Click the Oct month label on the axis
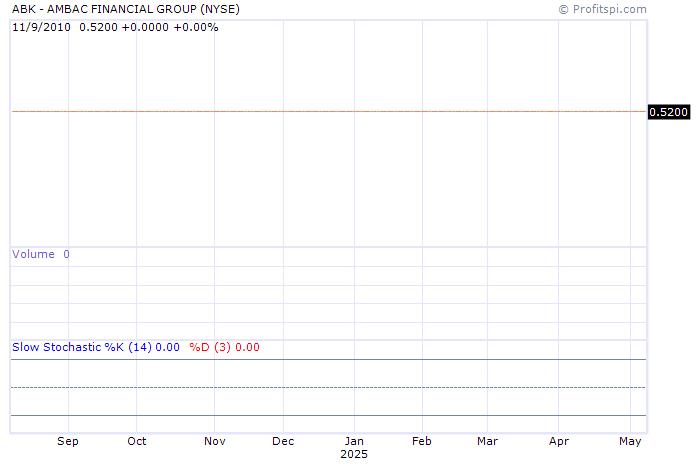This screenshot has width=700, height=464. (x=137, y=441)
